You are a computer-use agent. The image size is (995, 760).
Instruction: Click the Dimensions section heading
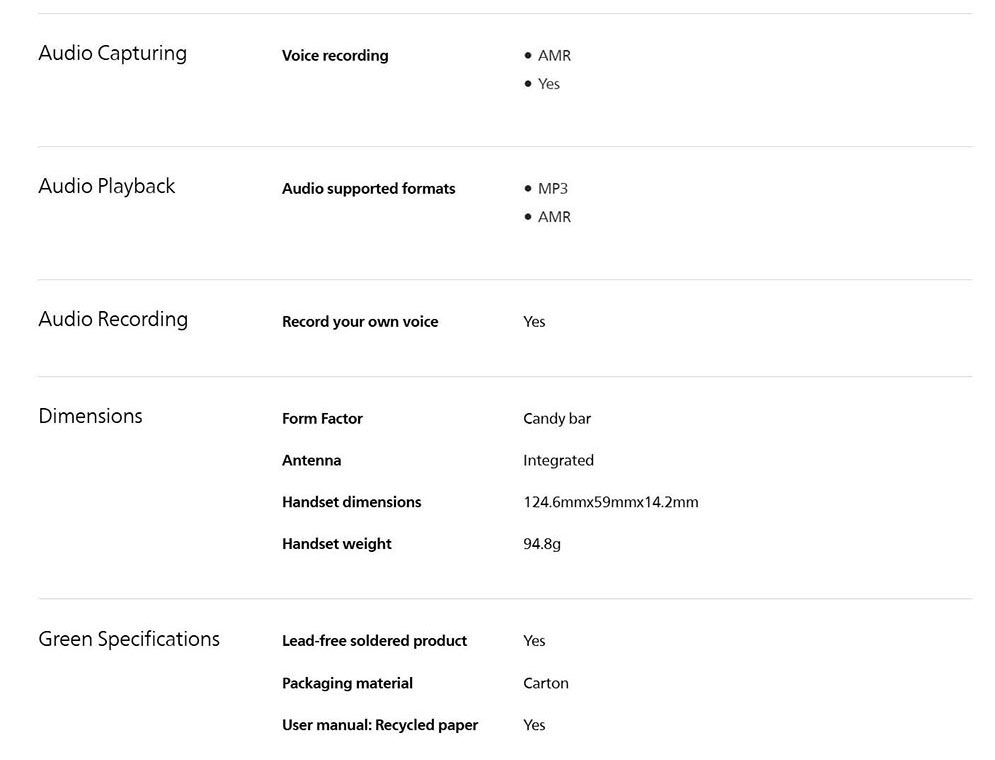[90, 416]
